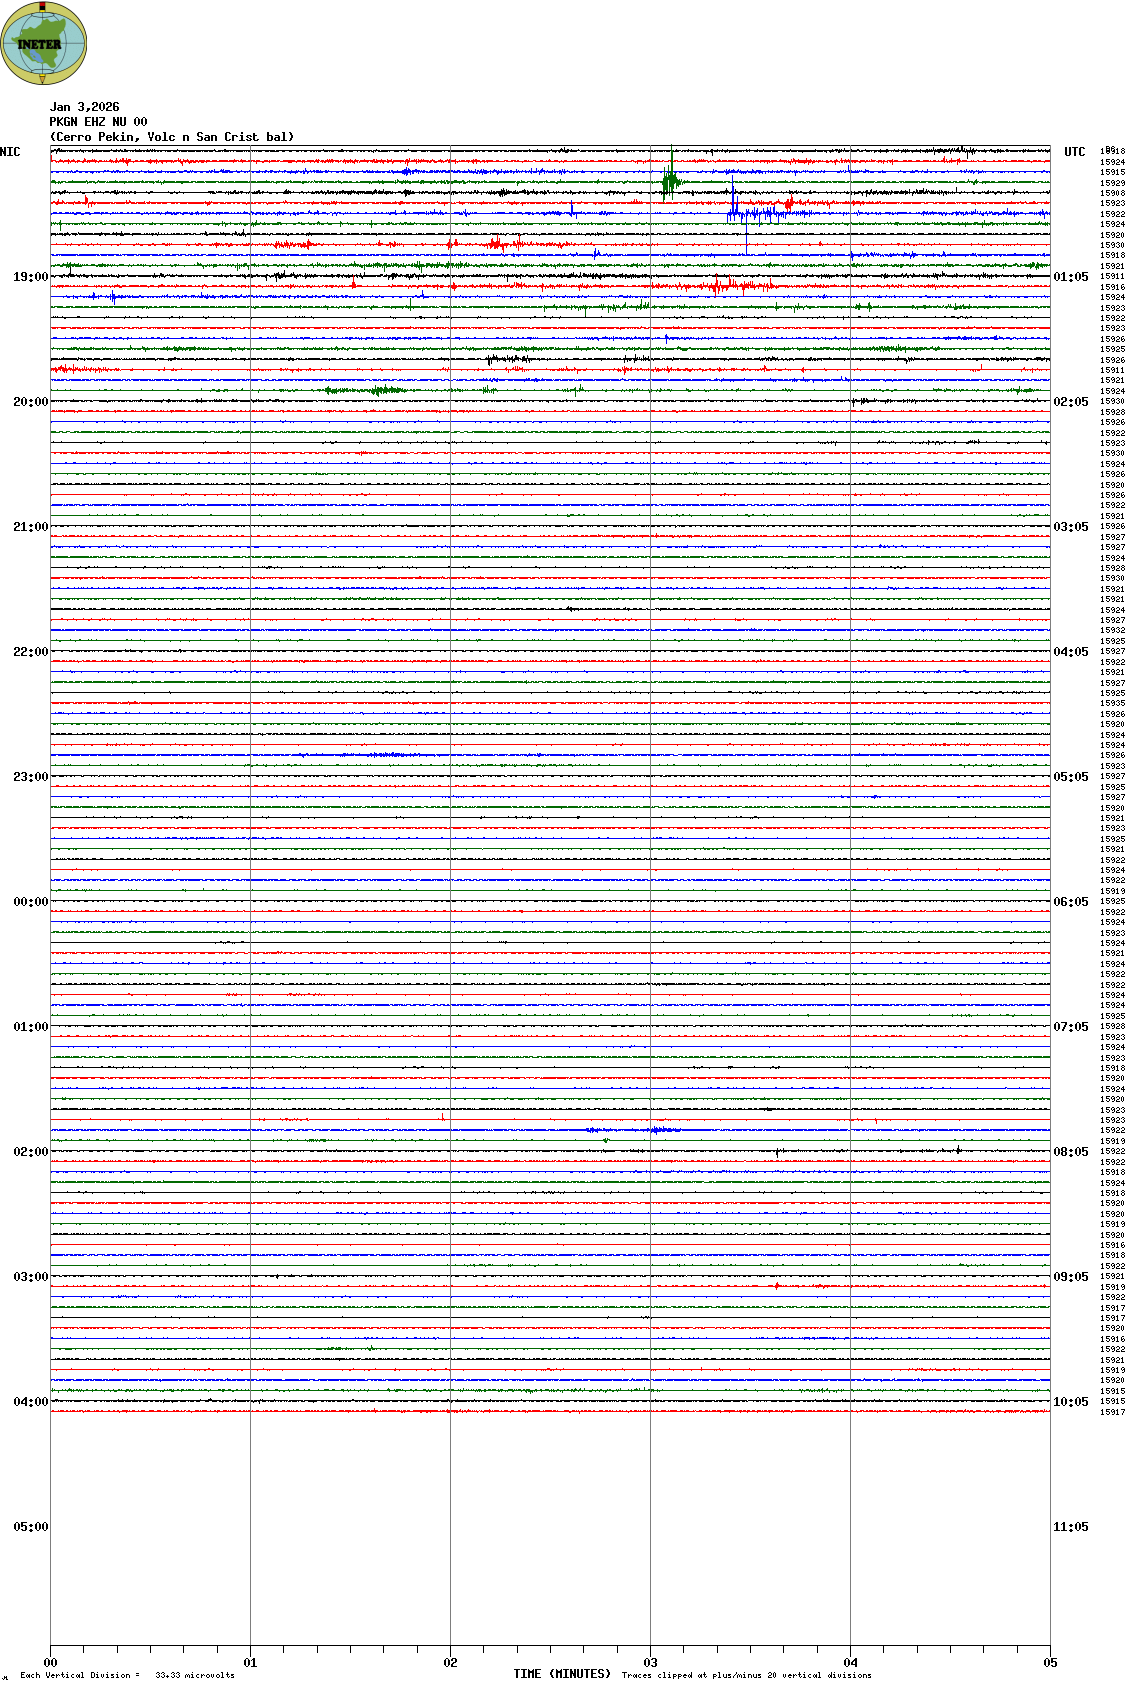Click the 03:00 local time label

coord(30,1277)
